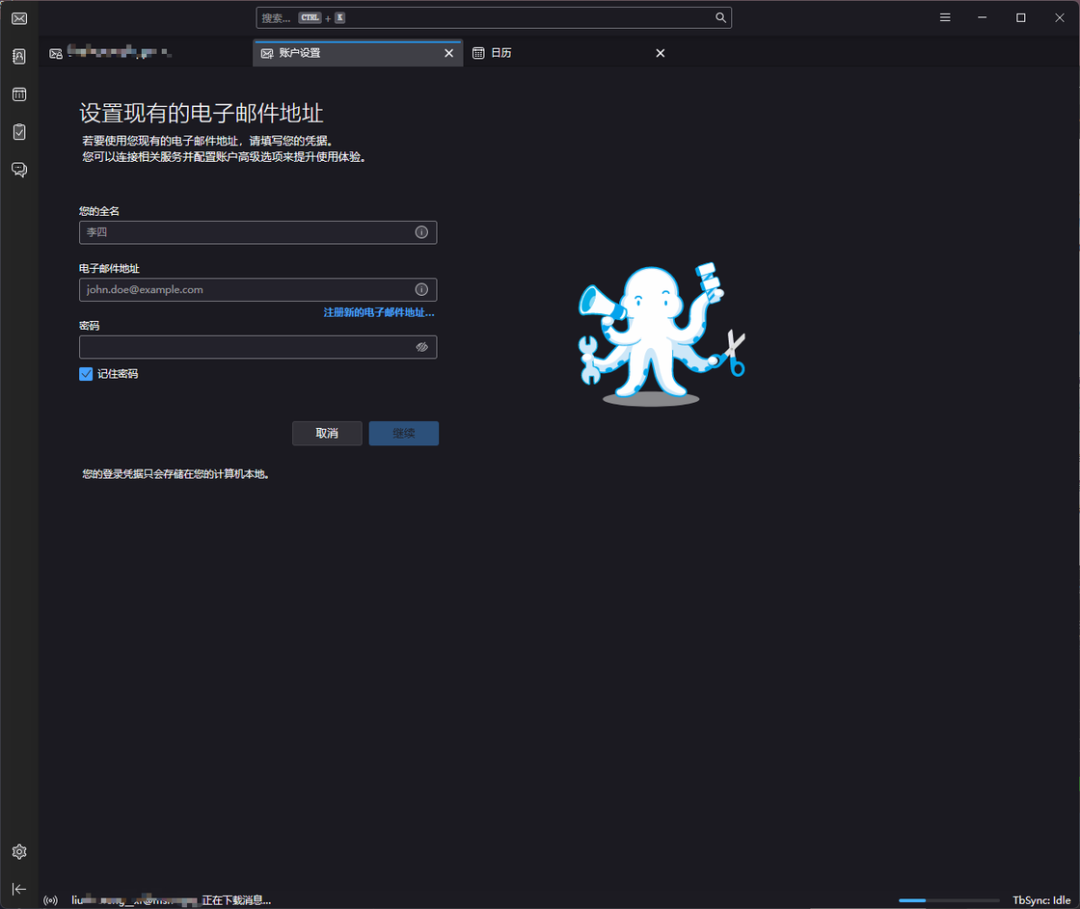Open the Calendar sidebar icon

pyautogui.click(x=19, y=94)
